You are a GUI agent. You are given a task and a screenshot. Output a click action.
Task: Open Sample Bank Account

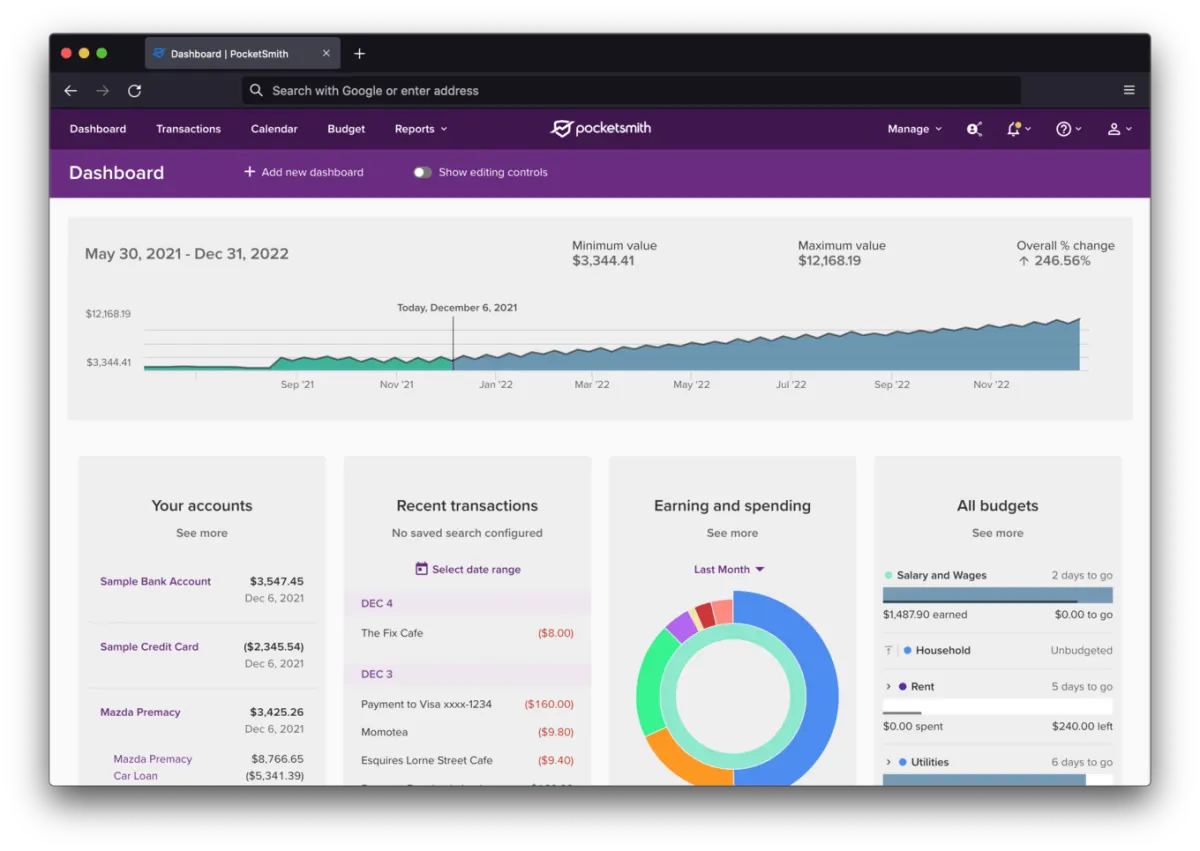[x=155, y=581]
